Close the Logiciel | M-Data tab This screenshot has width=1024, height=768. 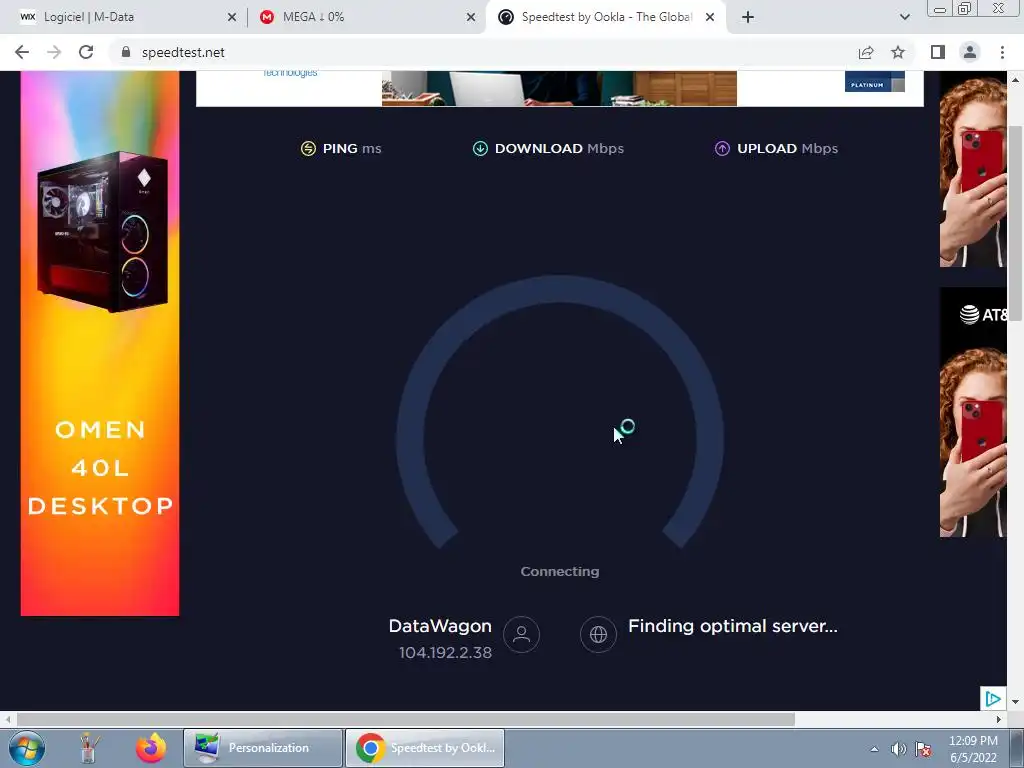point(232,17)
